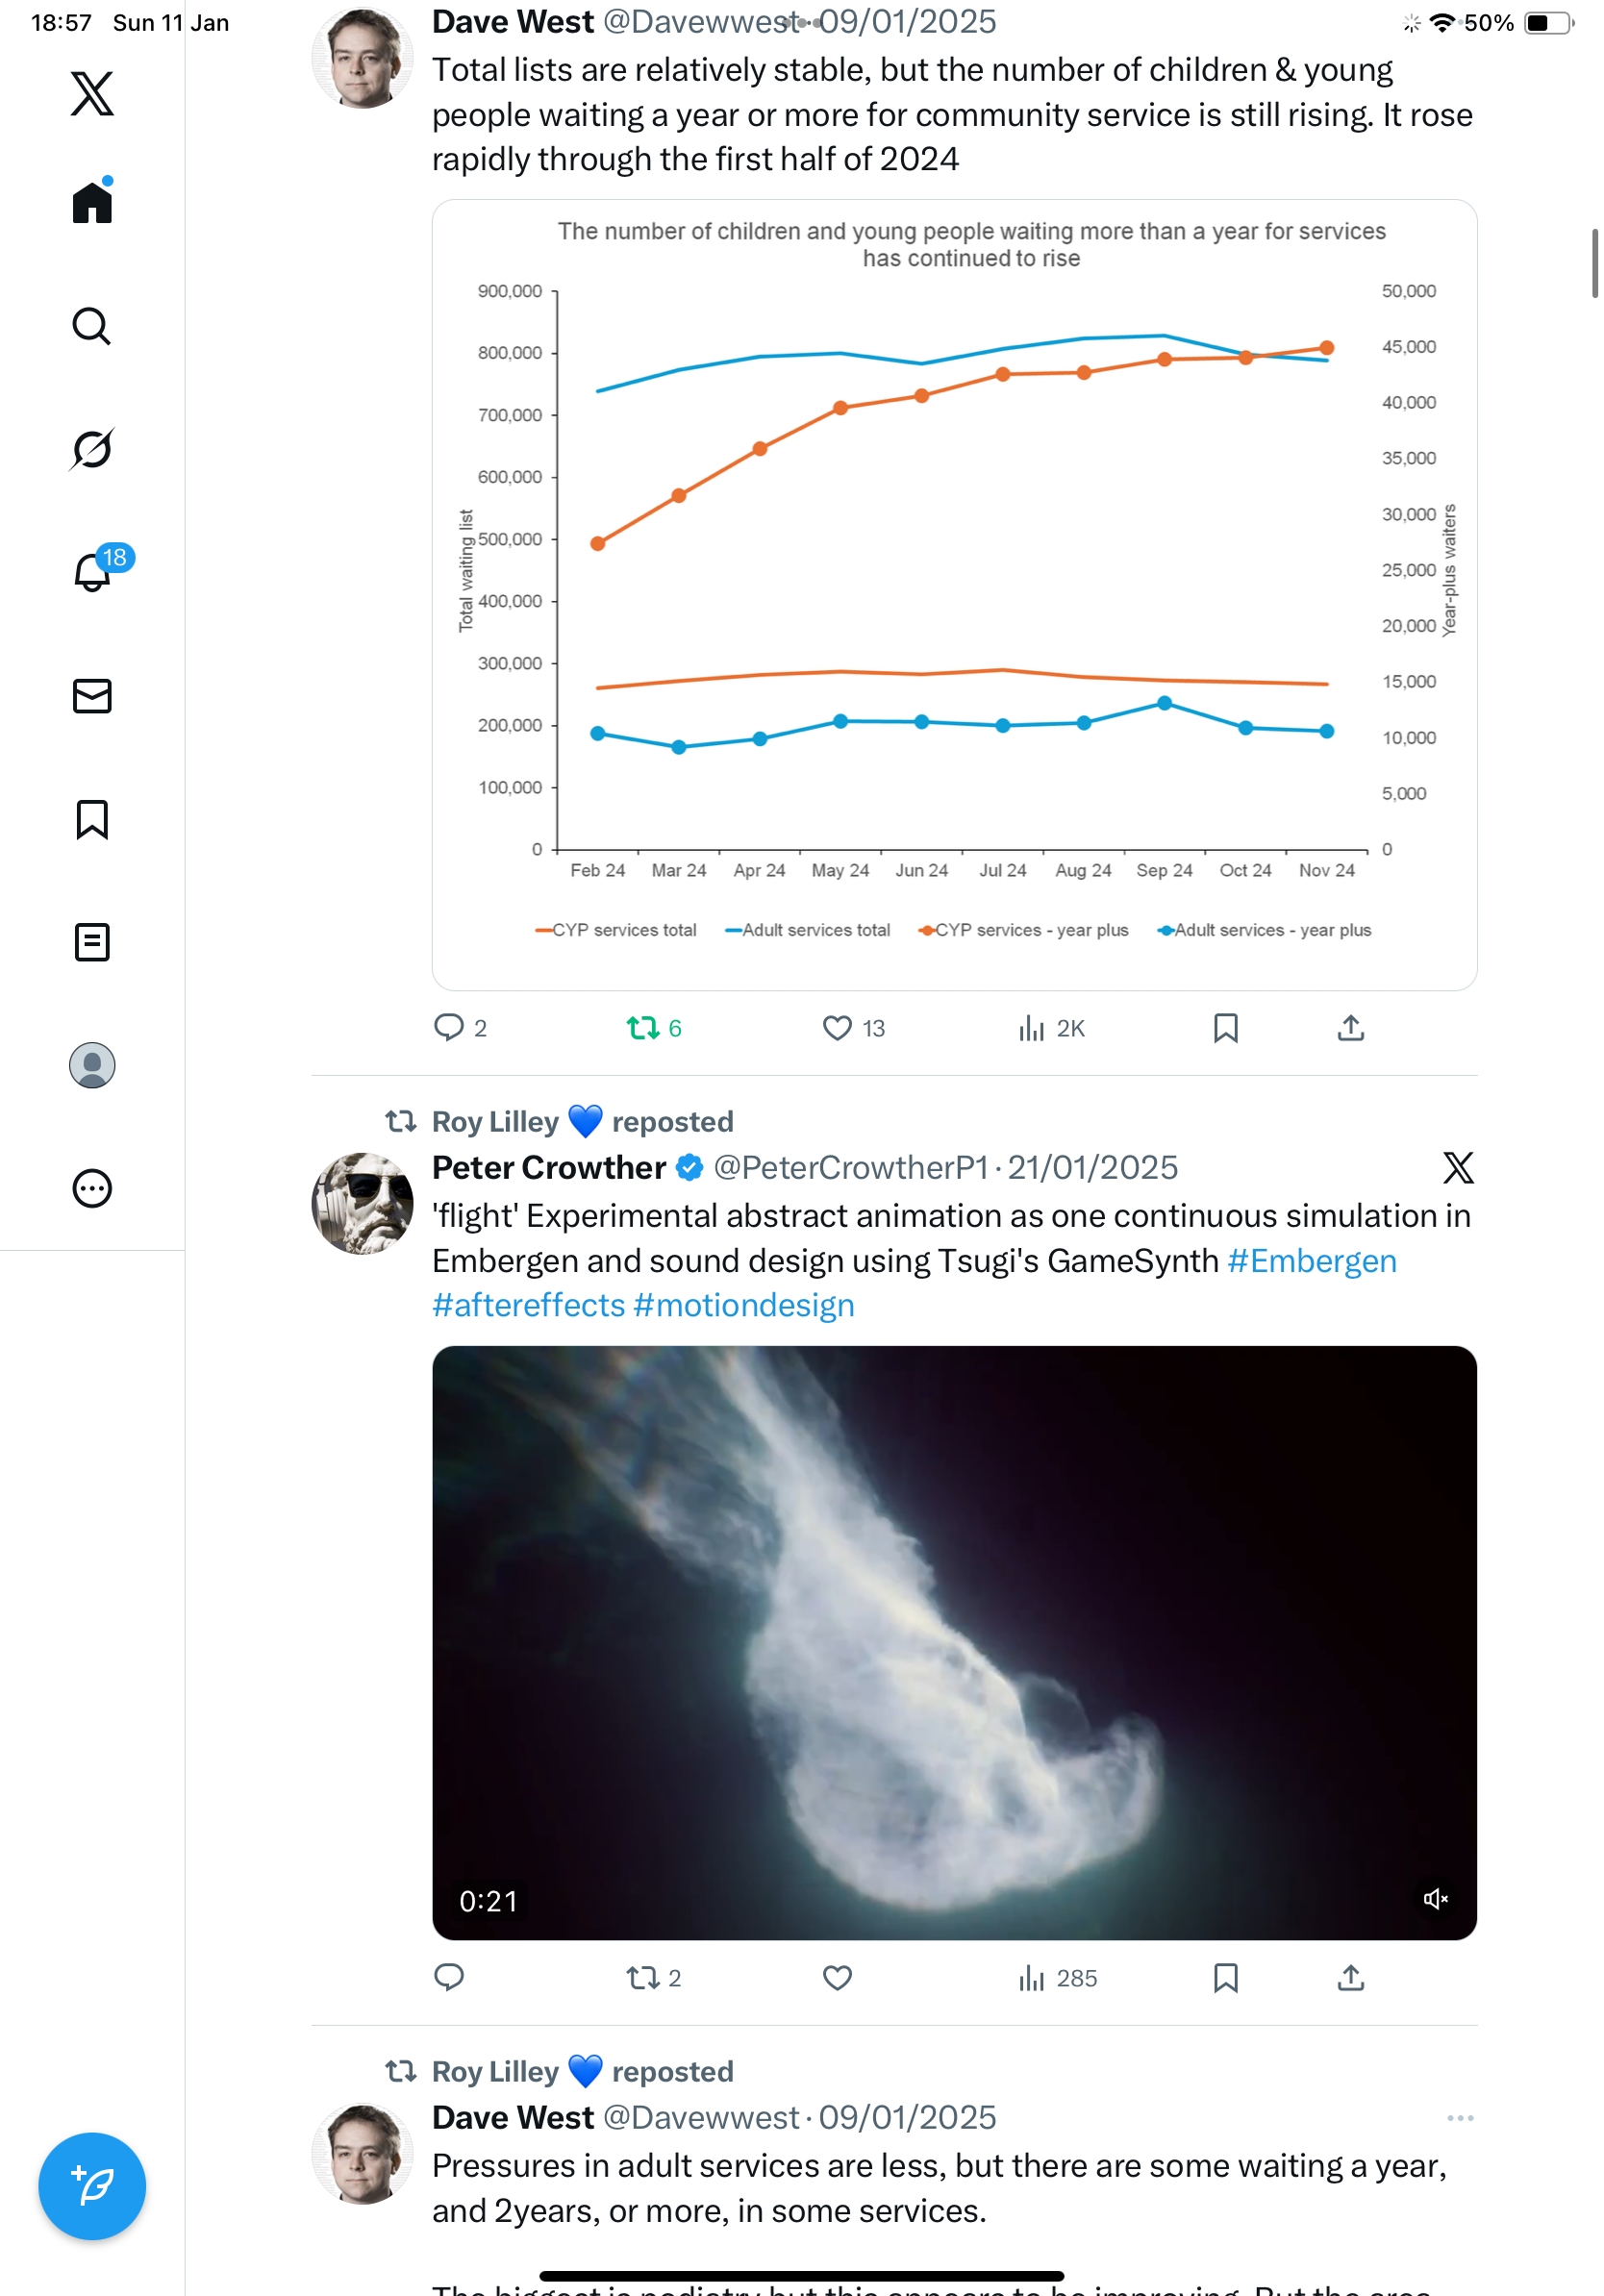Open Bookmarks in the sidebar
The height and width of the screenshot is (2296, 1604).
tap(92, 819)
